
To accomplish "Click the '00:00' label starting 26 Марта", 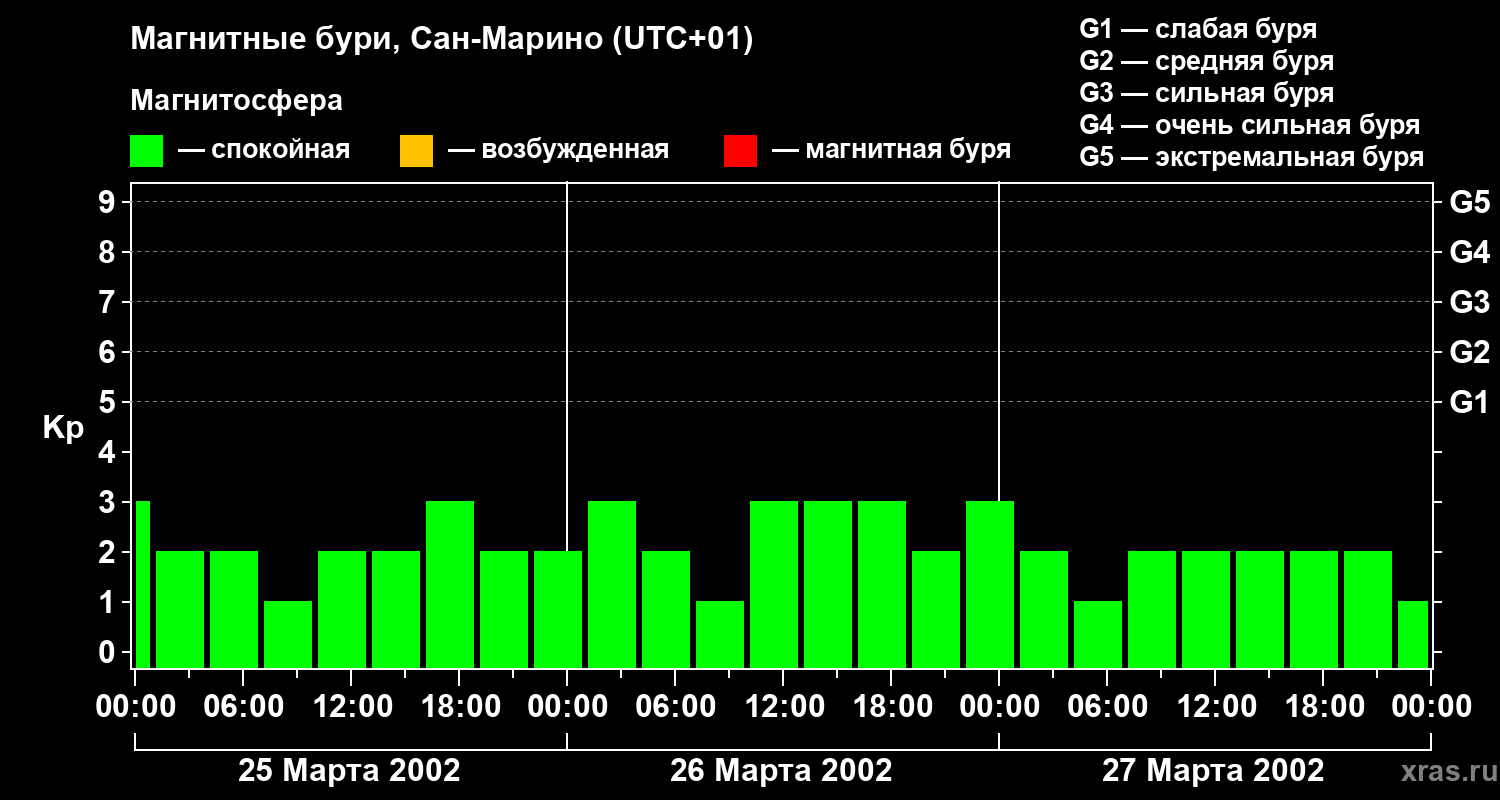I will (x=567, y=707).
